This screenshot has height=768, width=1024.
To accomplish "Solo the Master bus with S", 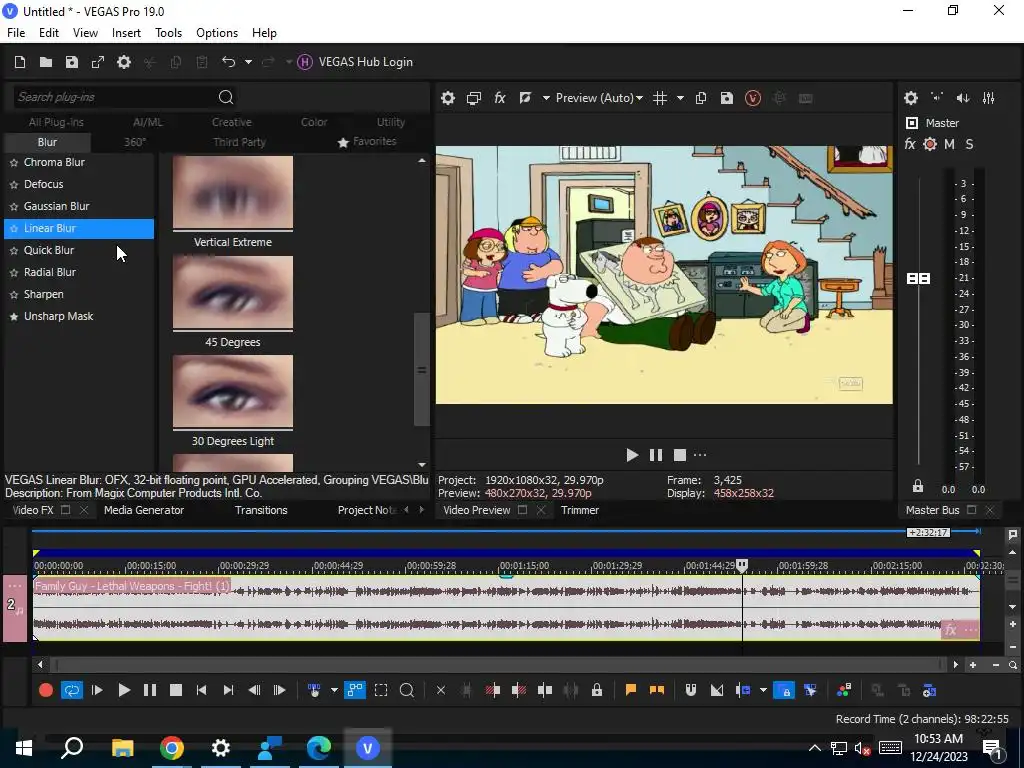I will [x=969, y=144].
